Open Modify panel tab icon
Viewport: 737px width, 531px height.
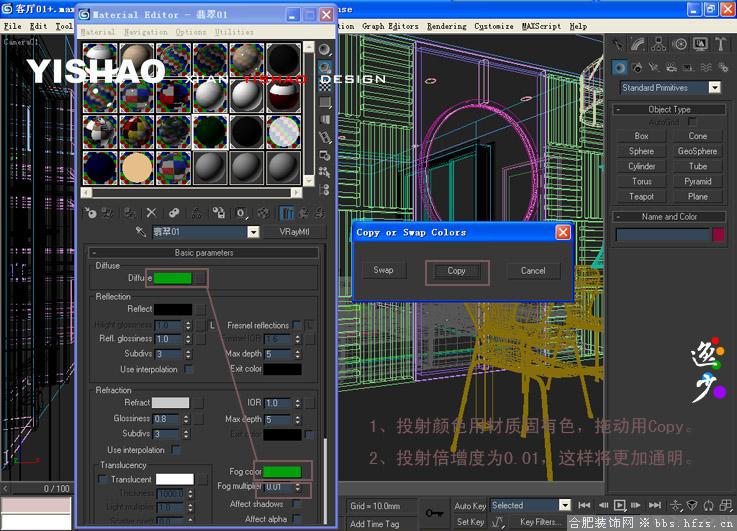pos(637,44)
